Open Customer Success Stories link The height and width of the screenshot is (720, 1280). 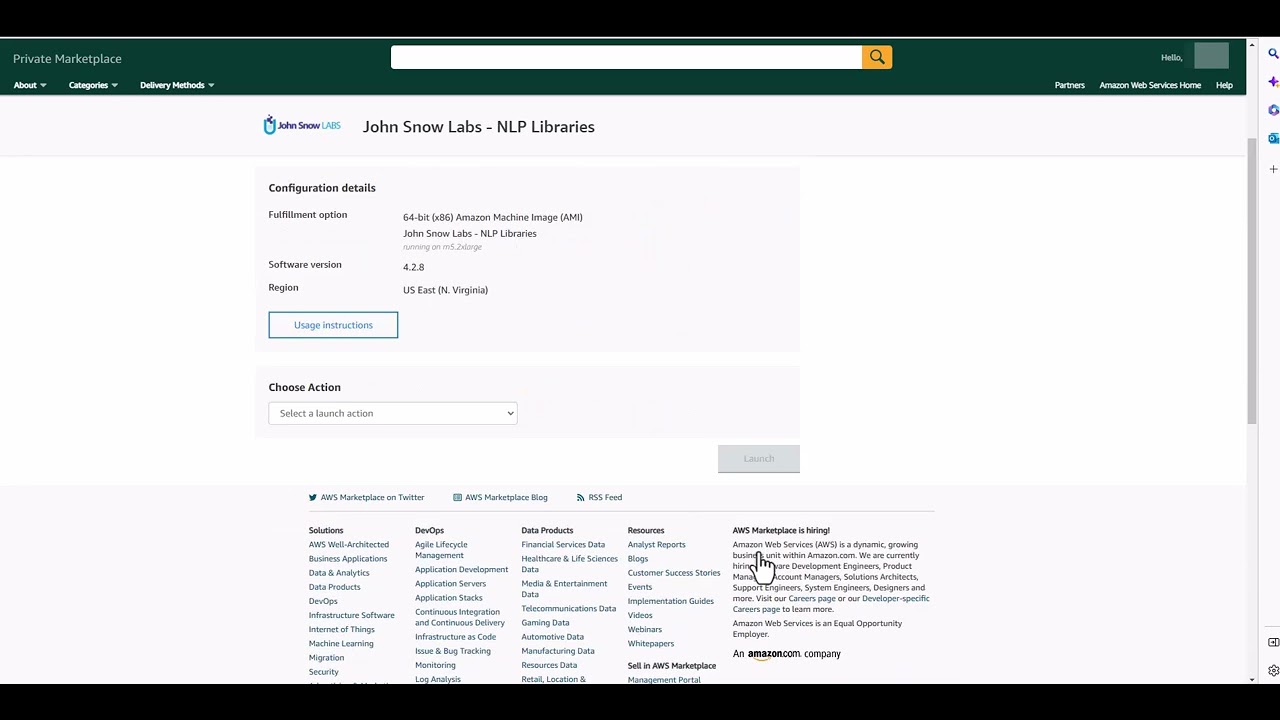[x=674, y=573]
